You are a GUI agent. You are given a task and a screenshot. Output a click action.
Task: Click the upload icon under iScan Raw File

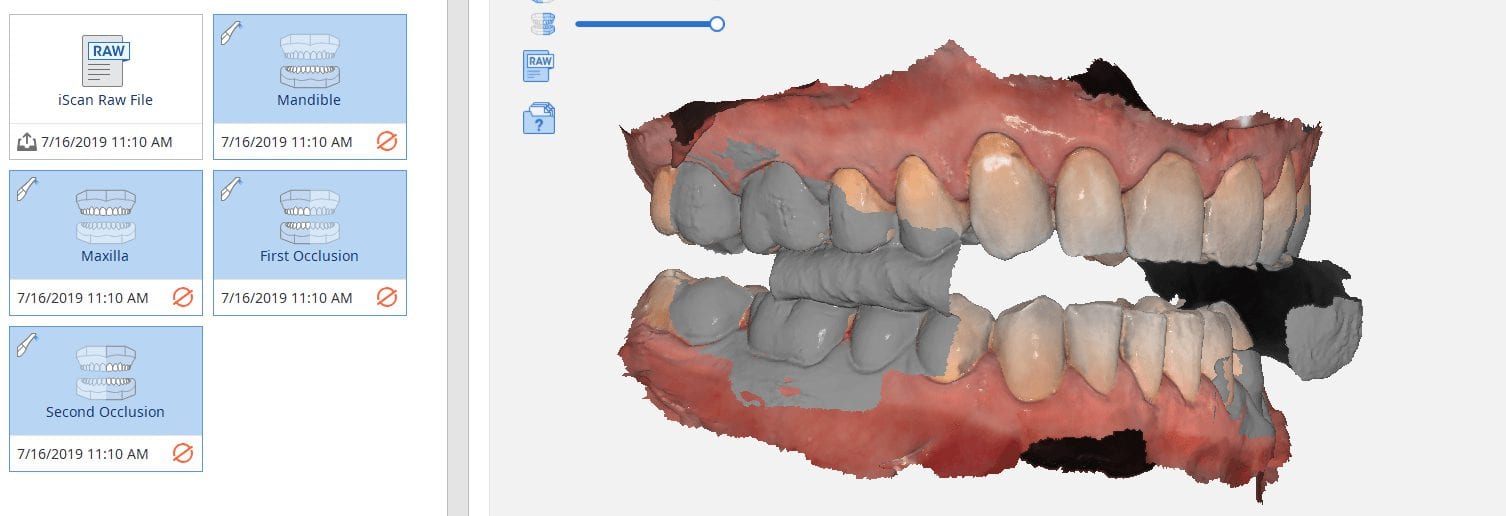click(x=27, y=142)
